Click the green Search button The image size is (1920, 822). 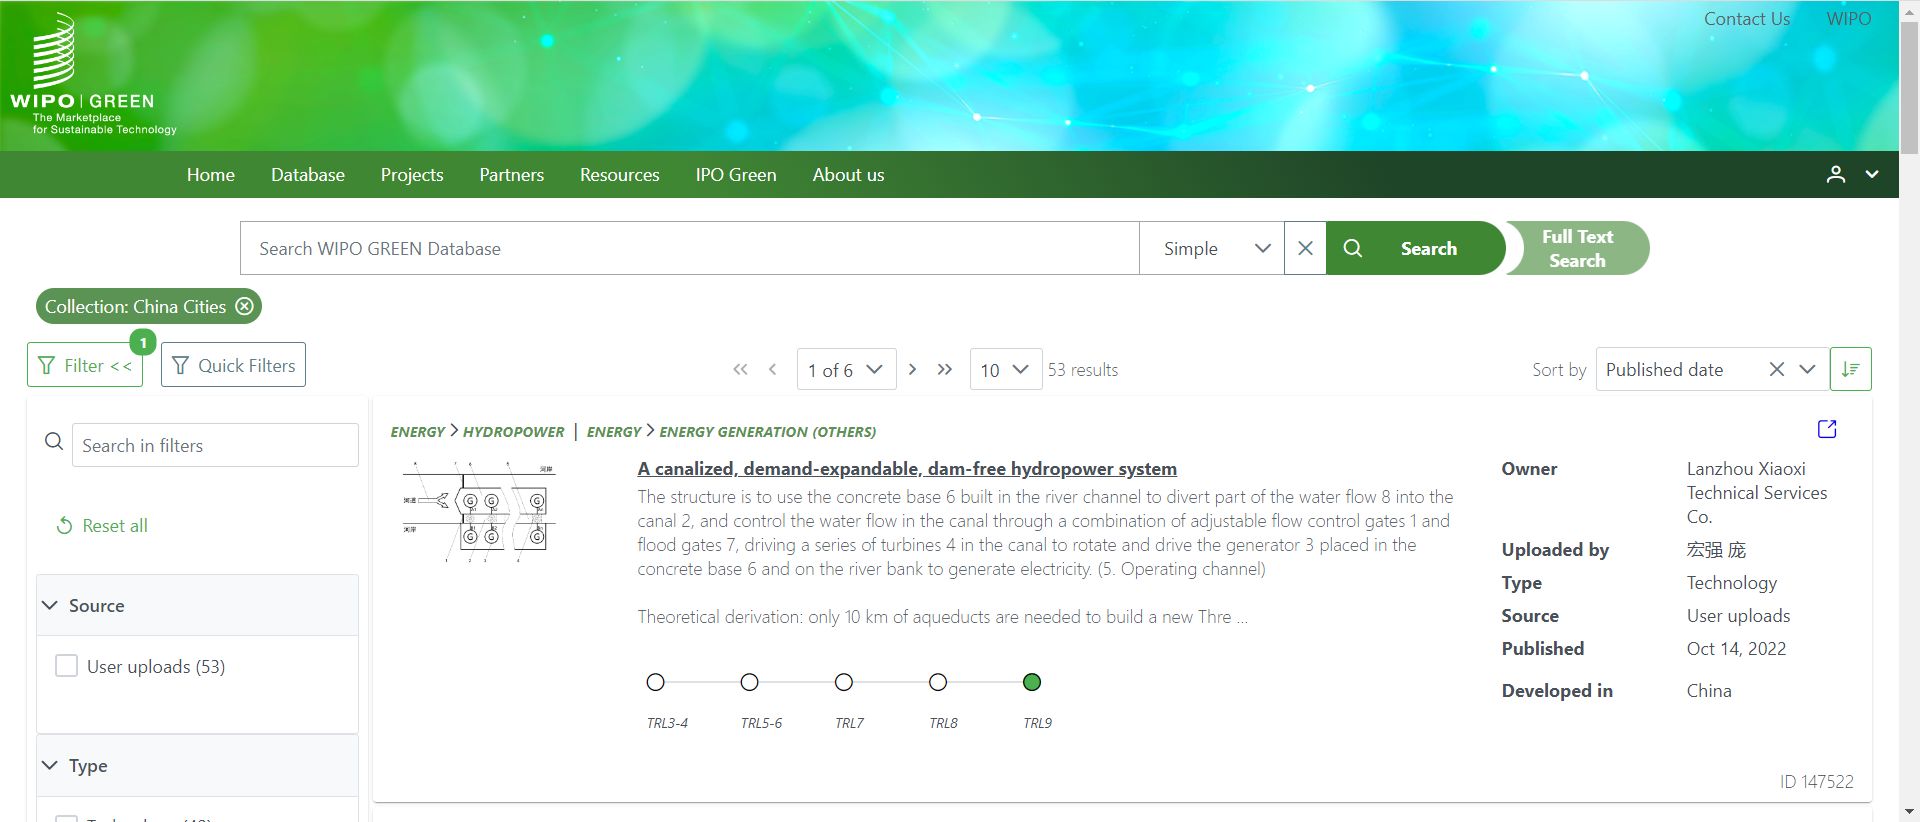coord(1412,249)
